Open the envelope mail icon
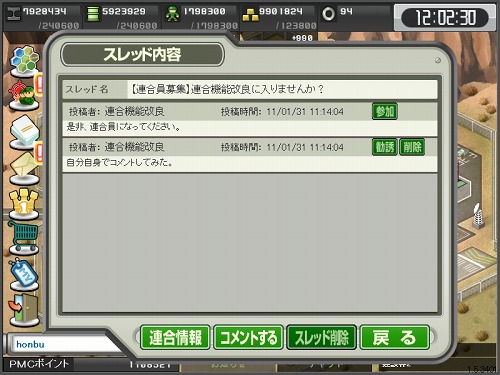The image size is (500, 375). [x=24, y=168]
